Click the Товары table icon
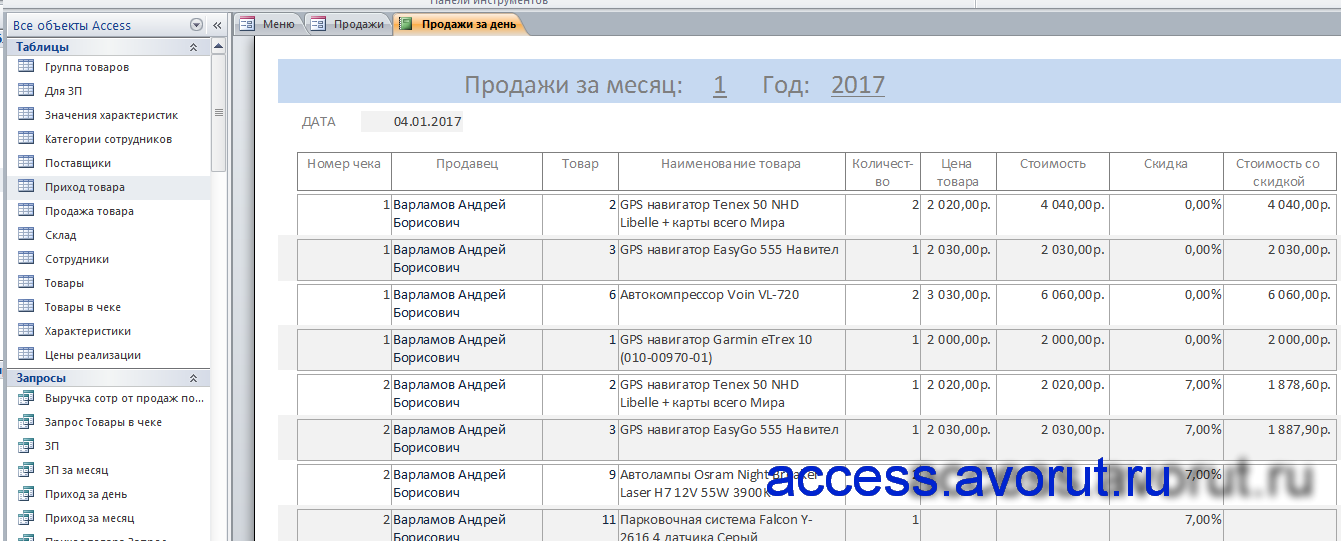Screen dimensions: 1341x541 (x=26, y=283)
